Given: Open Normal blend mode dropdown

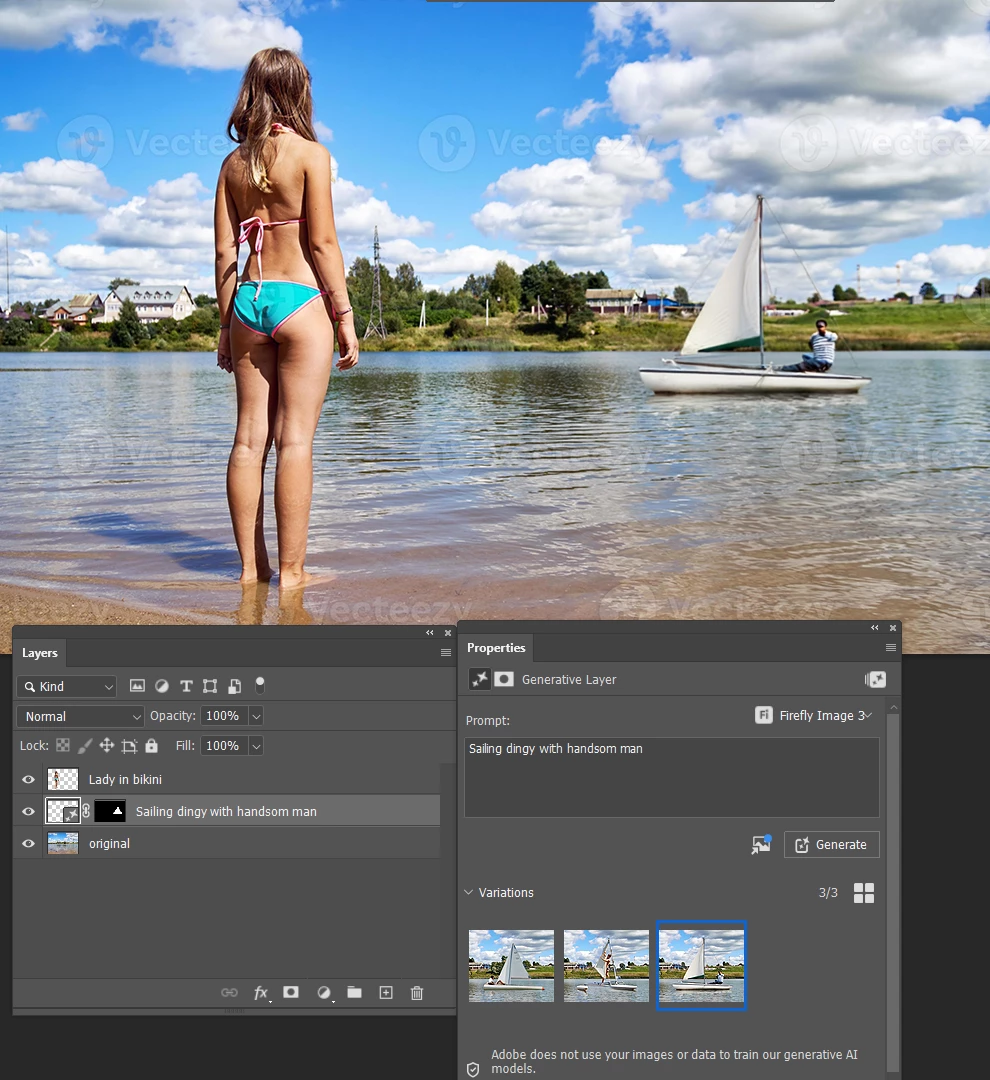Looking at the screenshot, I should (80, 716).
